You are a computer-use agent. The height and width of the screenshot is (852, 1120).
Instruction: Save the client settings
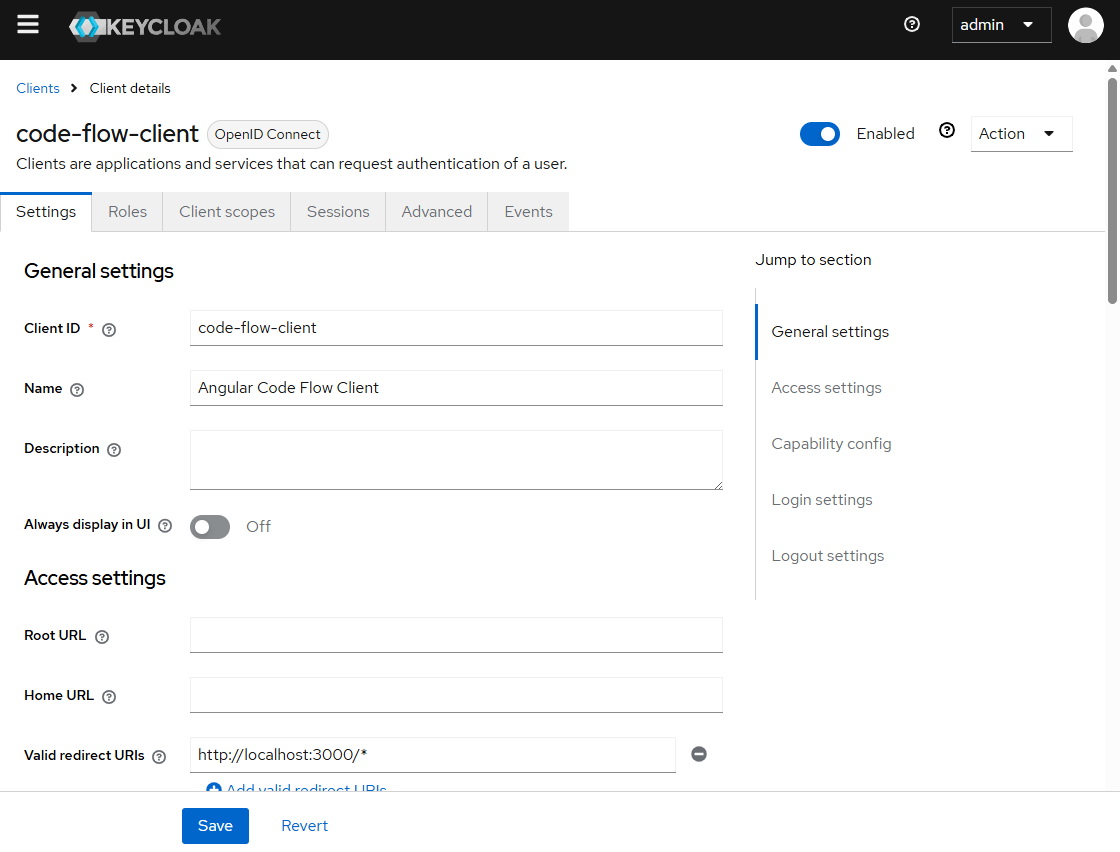215,826
